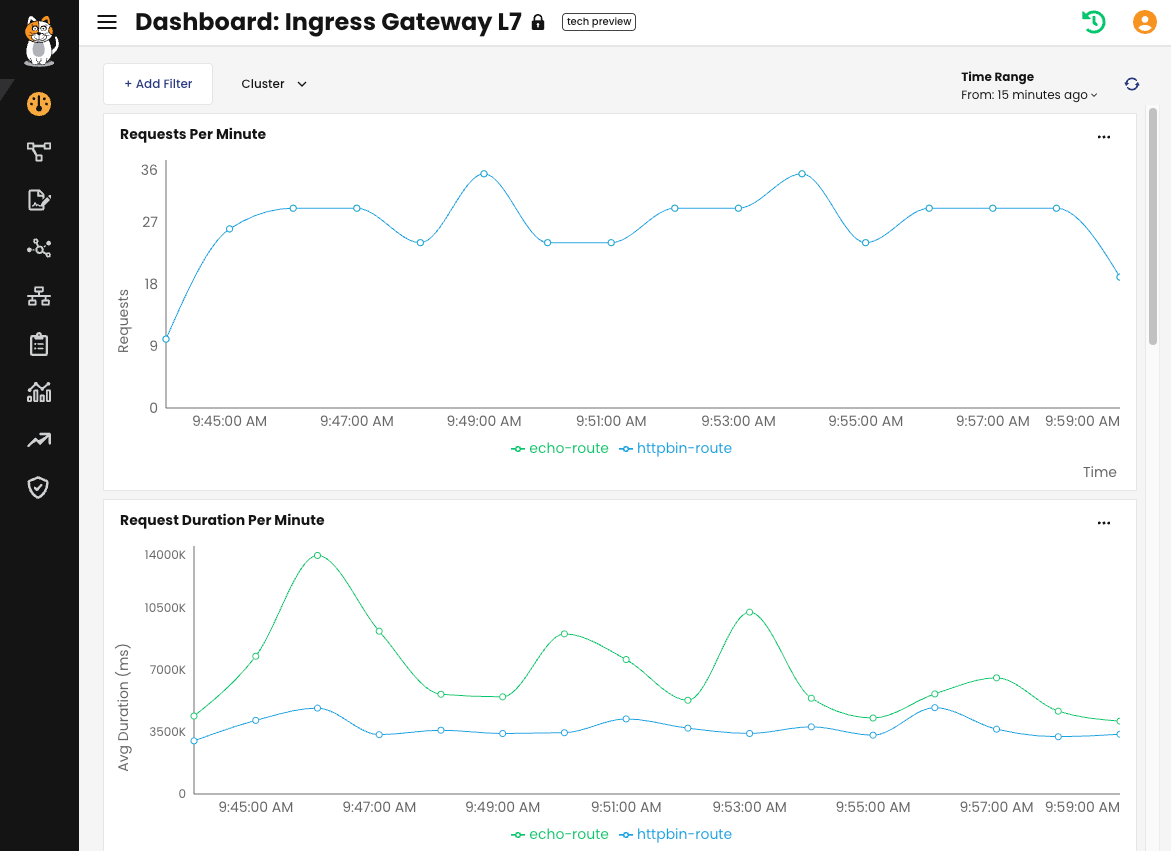
Task: Select the security shield icon in sidebar
Action: pos(38,487)
